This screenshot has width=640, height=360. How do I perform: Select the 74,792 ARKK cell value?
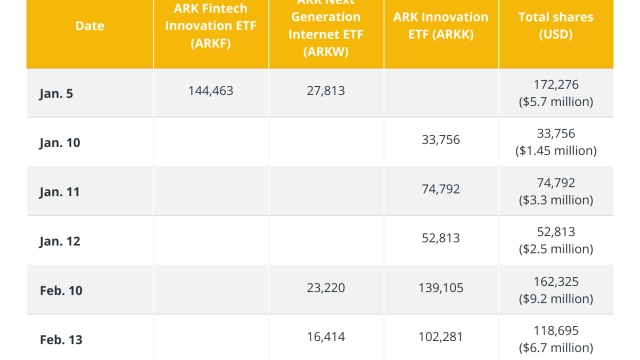441,189
